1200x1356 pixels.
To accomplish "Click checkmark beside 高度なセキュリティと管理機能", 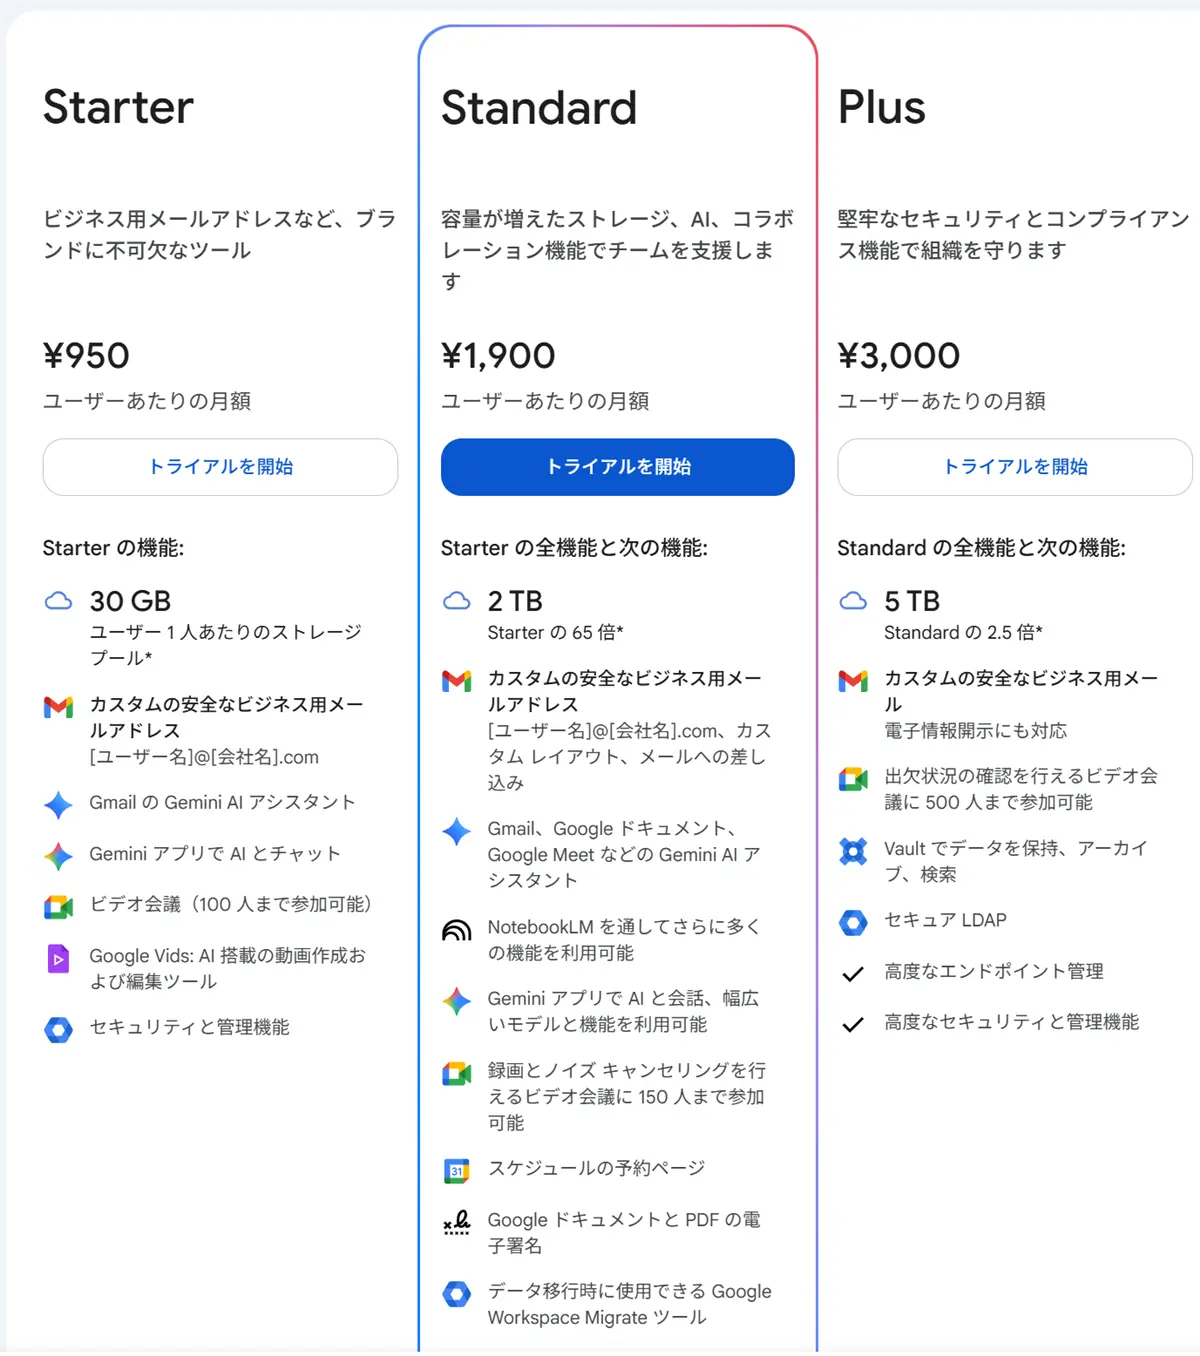I will (x=853, y=1024).
